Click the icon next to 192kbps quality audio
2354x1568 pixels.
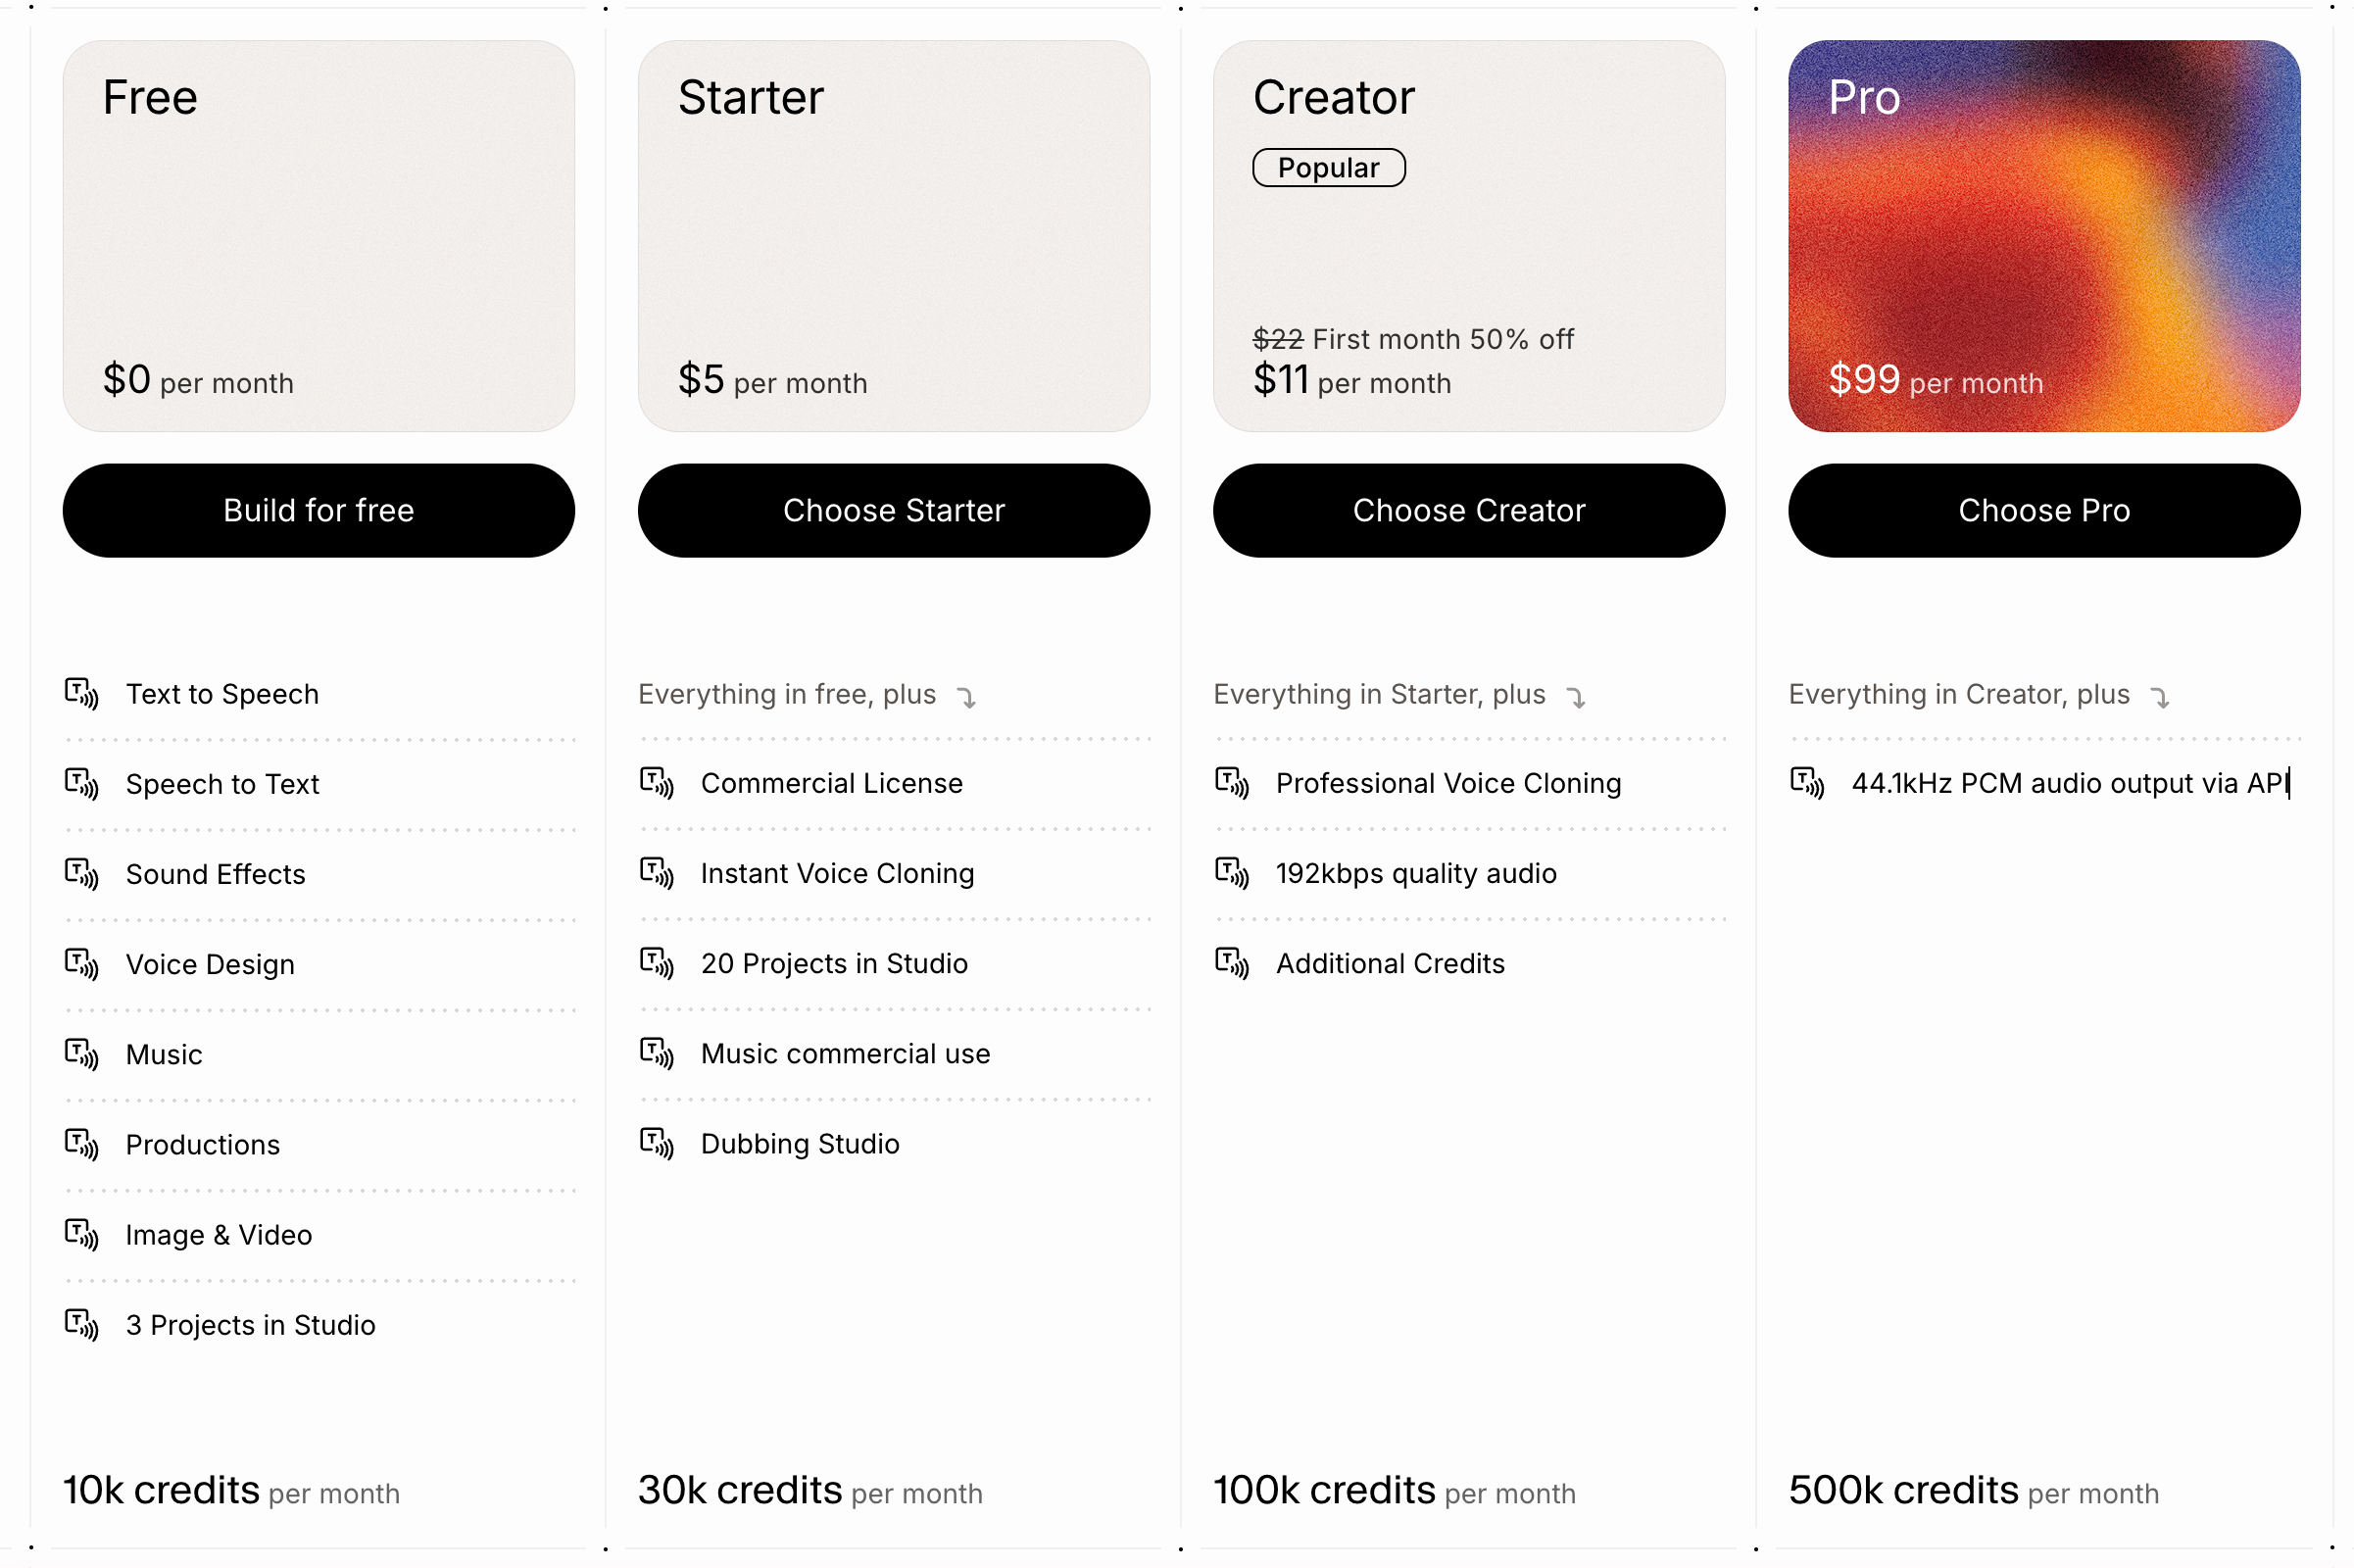point(1232,872)
